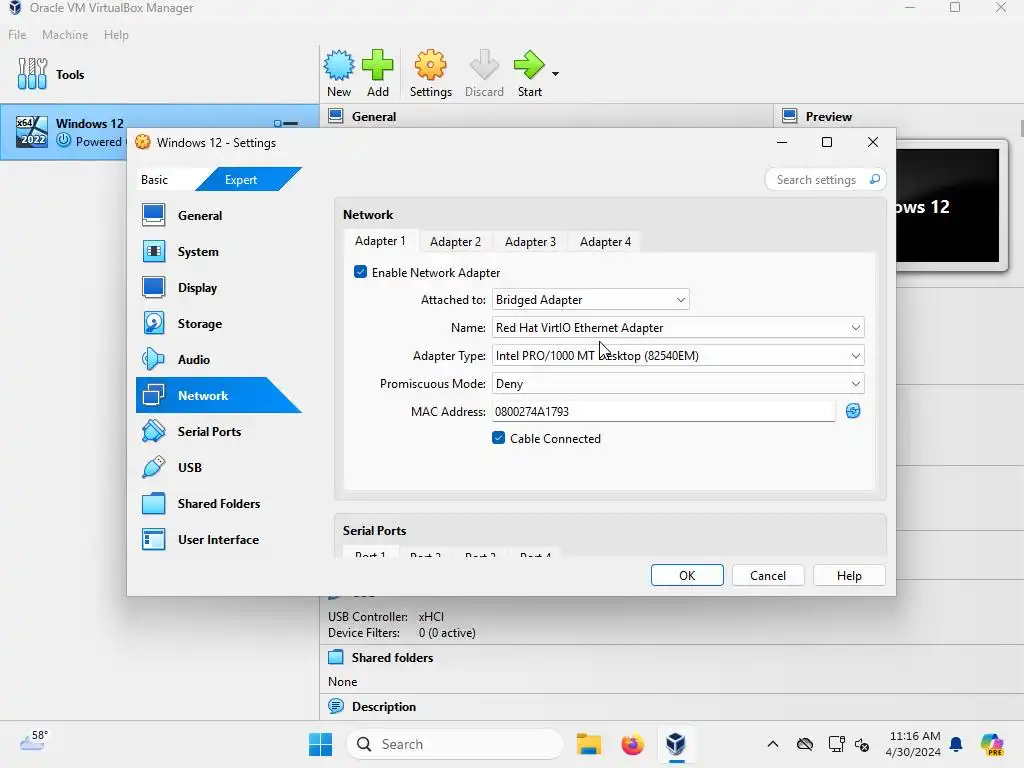Click Shared folders section icon in Manager
Image resolution: width=1024 pixels, height=768 pixels.
pyautogui.click(x=336, y=657)
